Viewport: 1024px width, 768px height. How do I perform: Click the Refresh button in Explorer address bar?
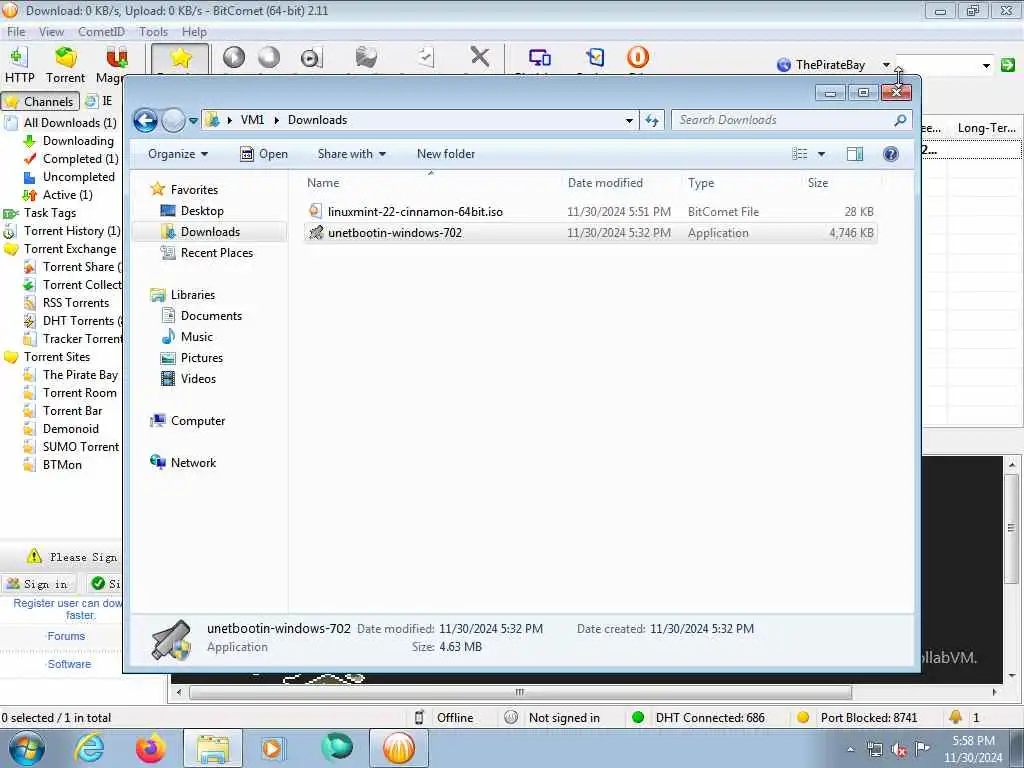click(652, 120)
